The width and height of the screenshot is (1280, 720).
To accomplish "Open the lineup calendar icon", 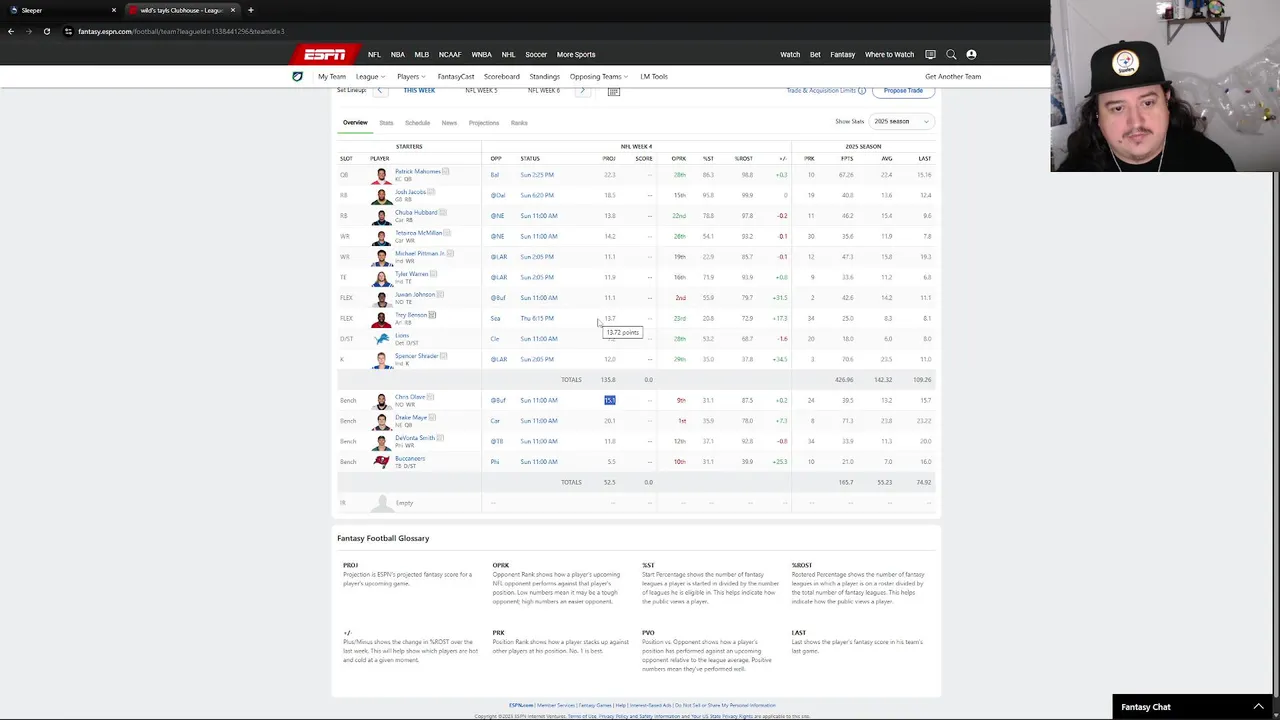I will click(x=614, y=91).
